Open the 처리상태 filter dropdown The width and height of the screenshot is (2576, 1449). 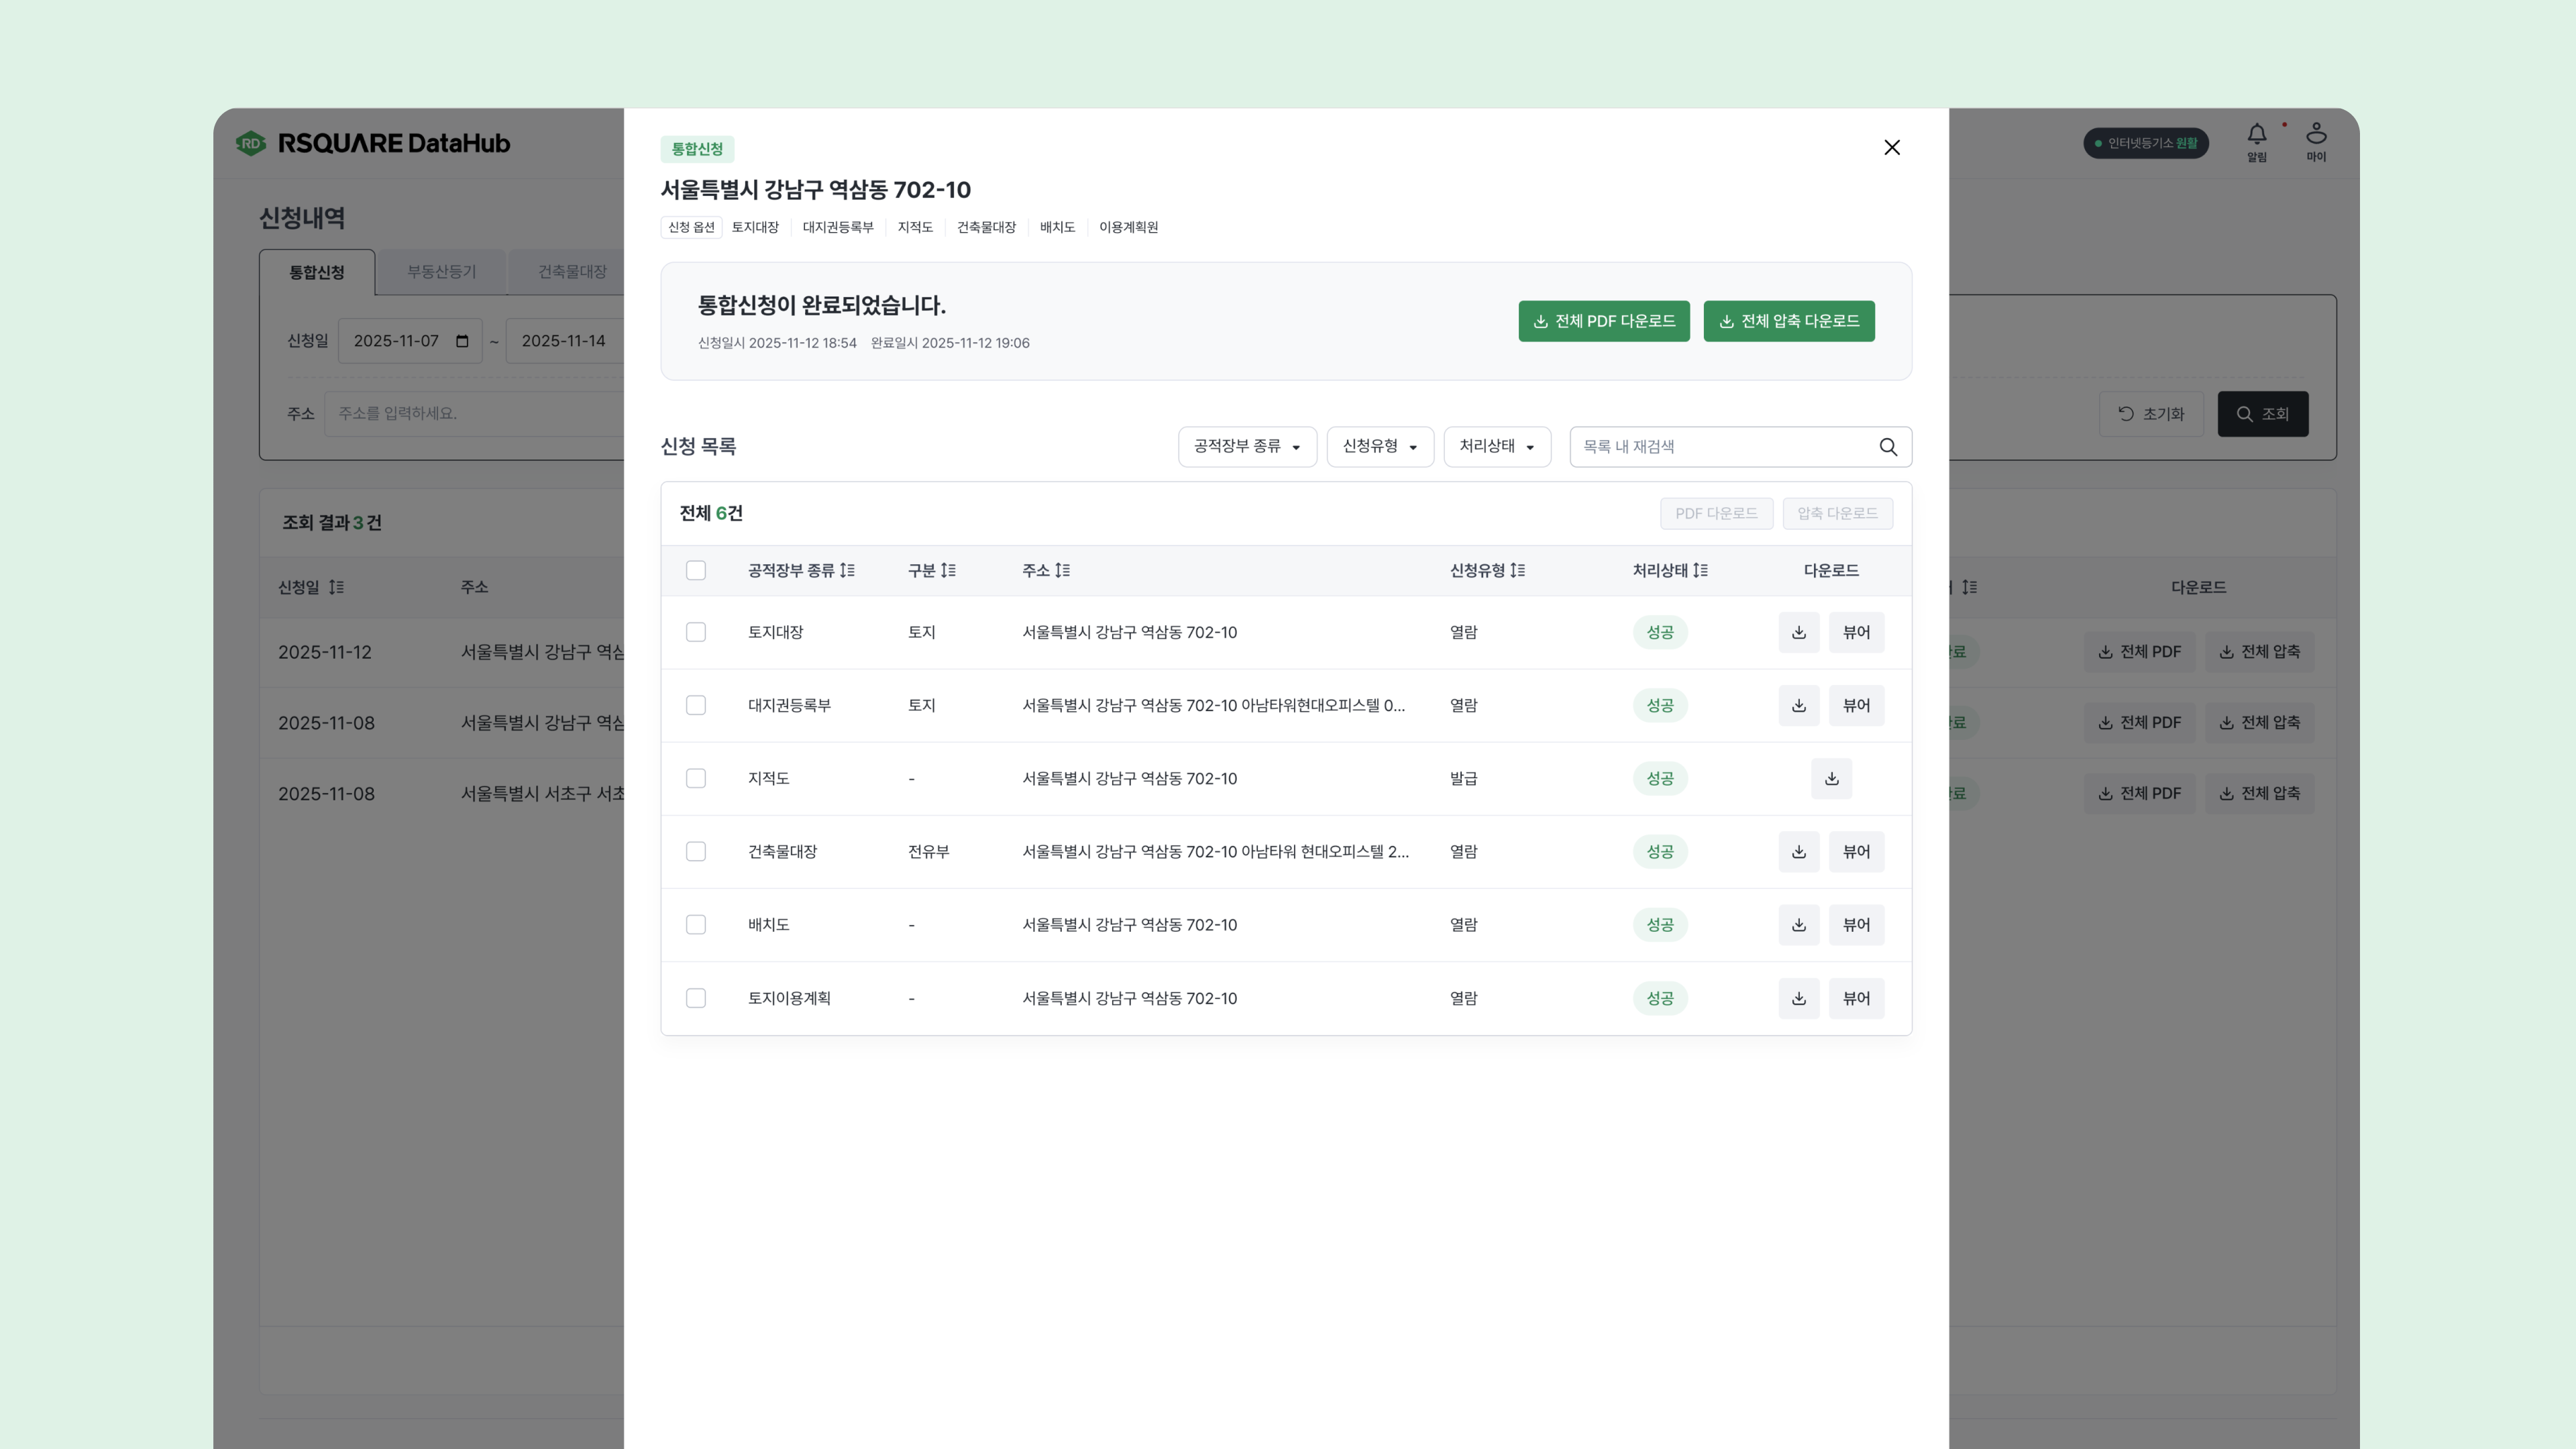coord(1496,446)
